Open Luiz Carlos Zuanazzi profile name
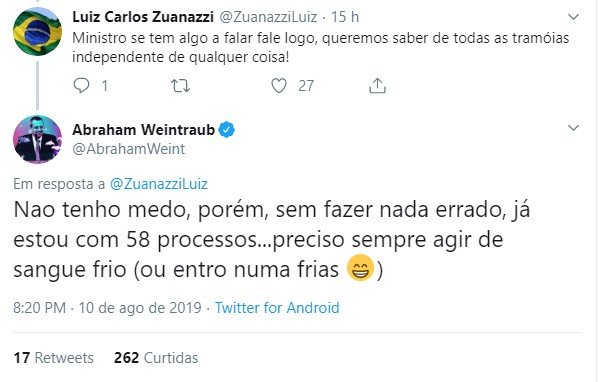 tap(143, 17)
